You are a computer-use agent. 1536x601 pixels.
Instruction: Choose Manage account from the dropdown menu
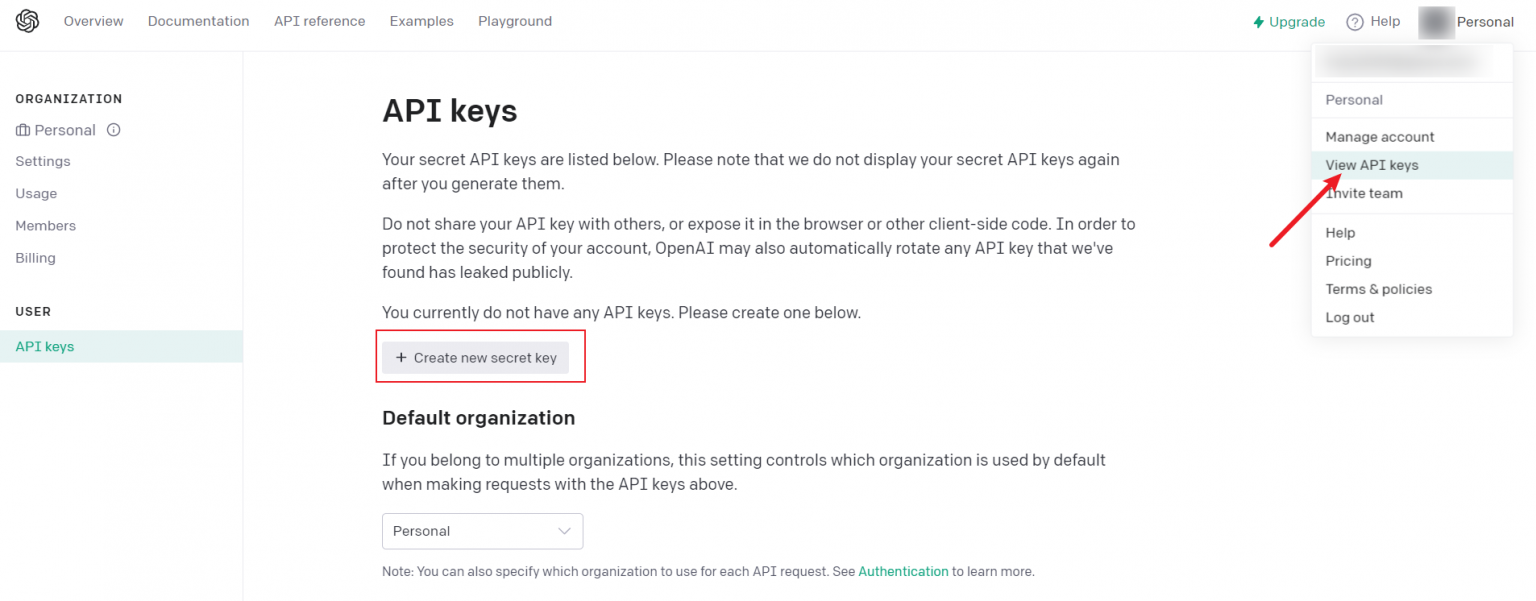pyautogui.click(x=1379, y=136)
